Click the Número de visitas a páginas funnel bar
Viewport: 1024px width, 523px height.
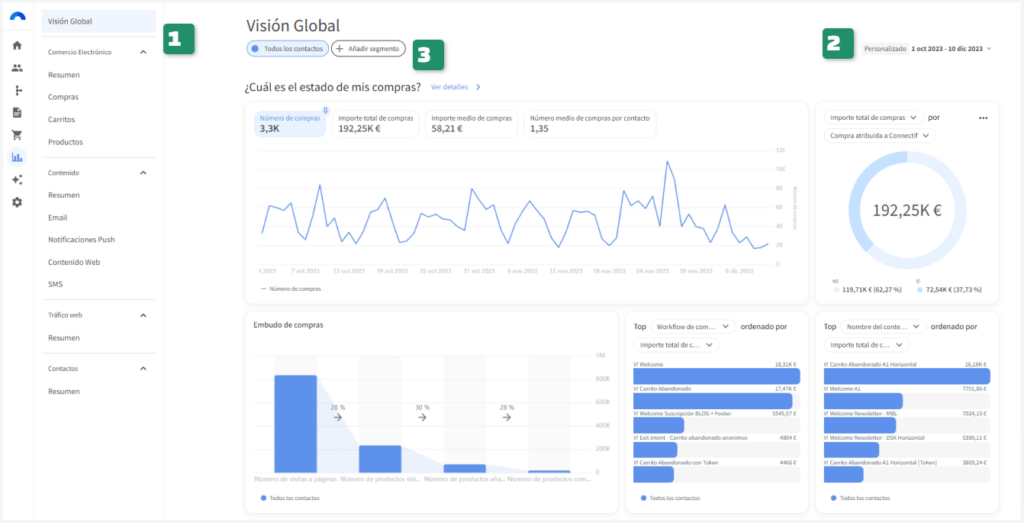click(296, 424)
